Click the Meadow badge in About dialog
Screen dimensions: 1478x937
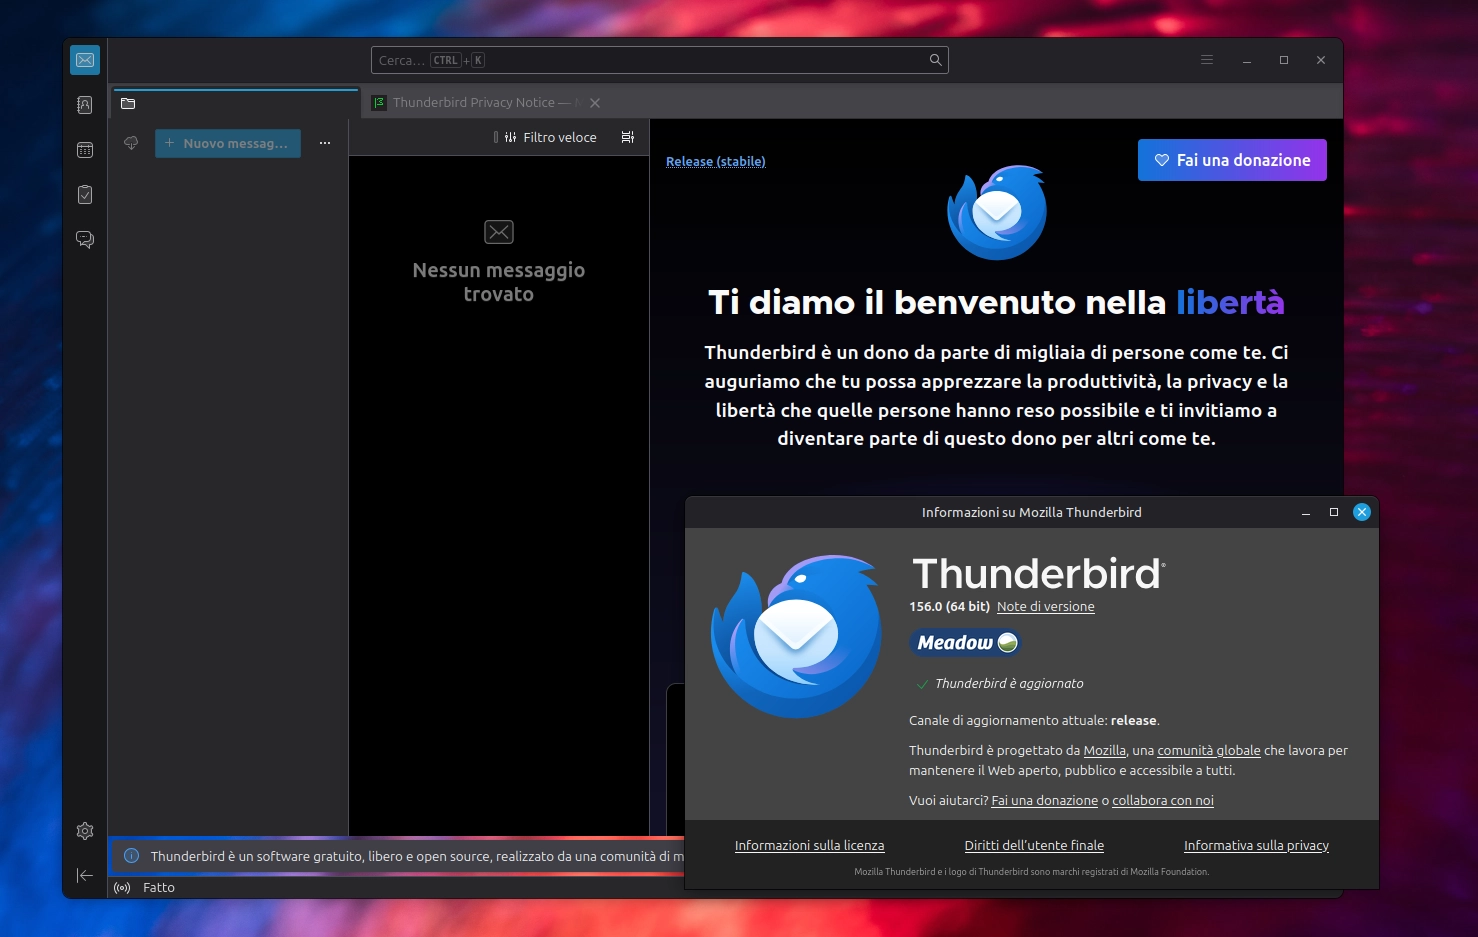(966, 642)
